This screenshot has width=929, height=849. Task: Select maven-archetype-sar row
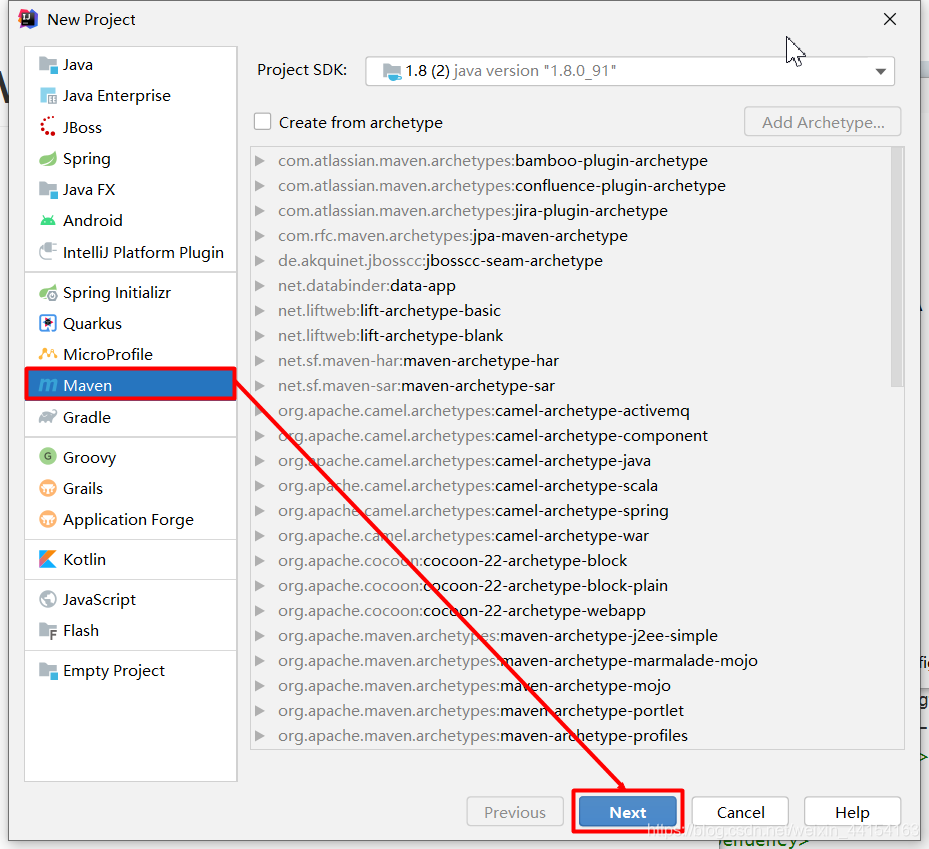(572, 386)
